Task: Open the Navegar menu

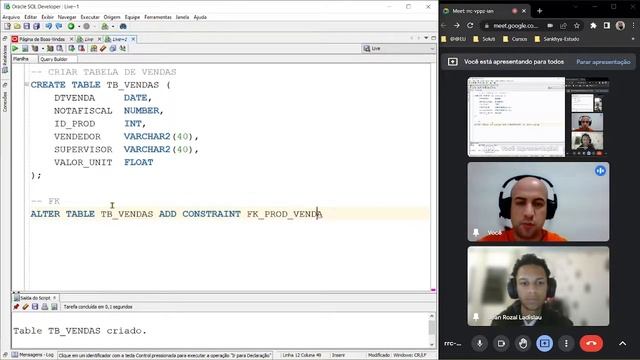Action: click(x=67, y=17)
